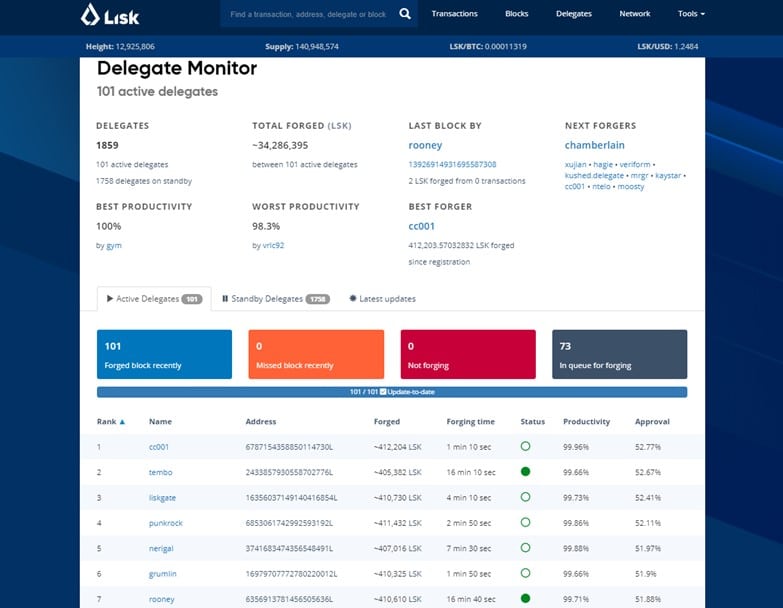Open block ID 13926914931695587308 link
This screenshot has height=608, width=783.
click(452, 164)
